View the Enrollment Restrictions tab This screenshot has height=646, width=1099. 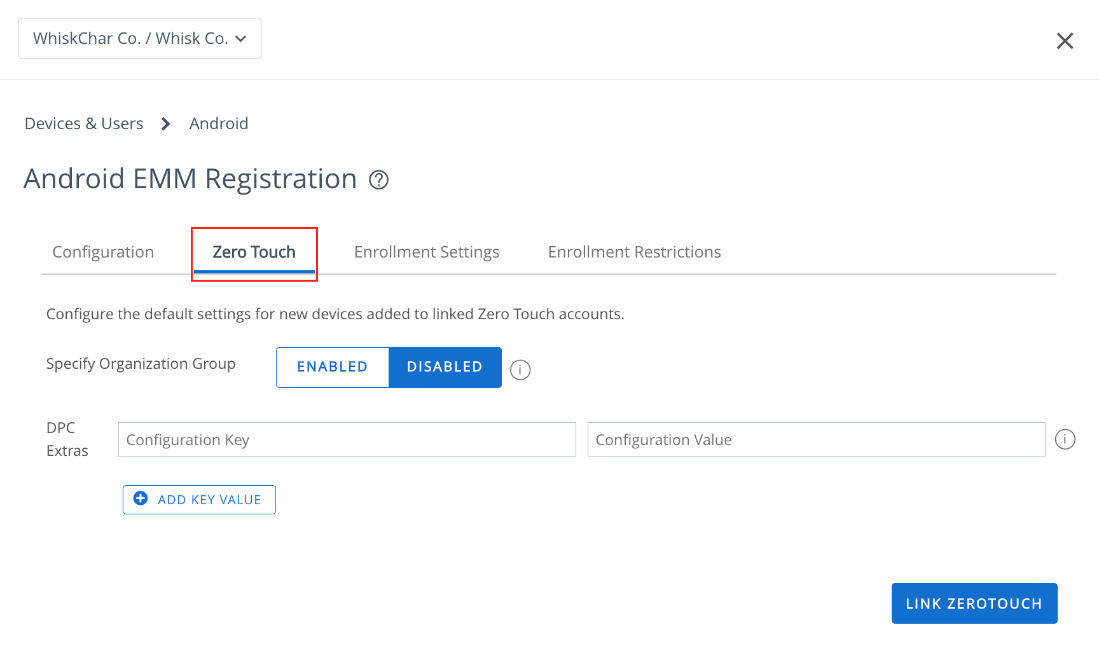click(634, 251)
